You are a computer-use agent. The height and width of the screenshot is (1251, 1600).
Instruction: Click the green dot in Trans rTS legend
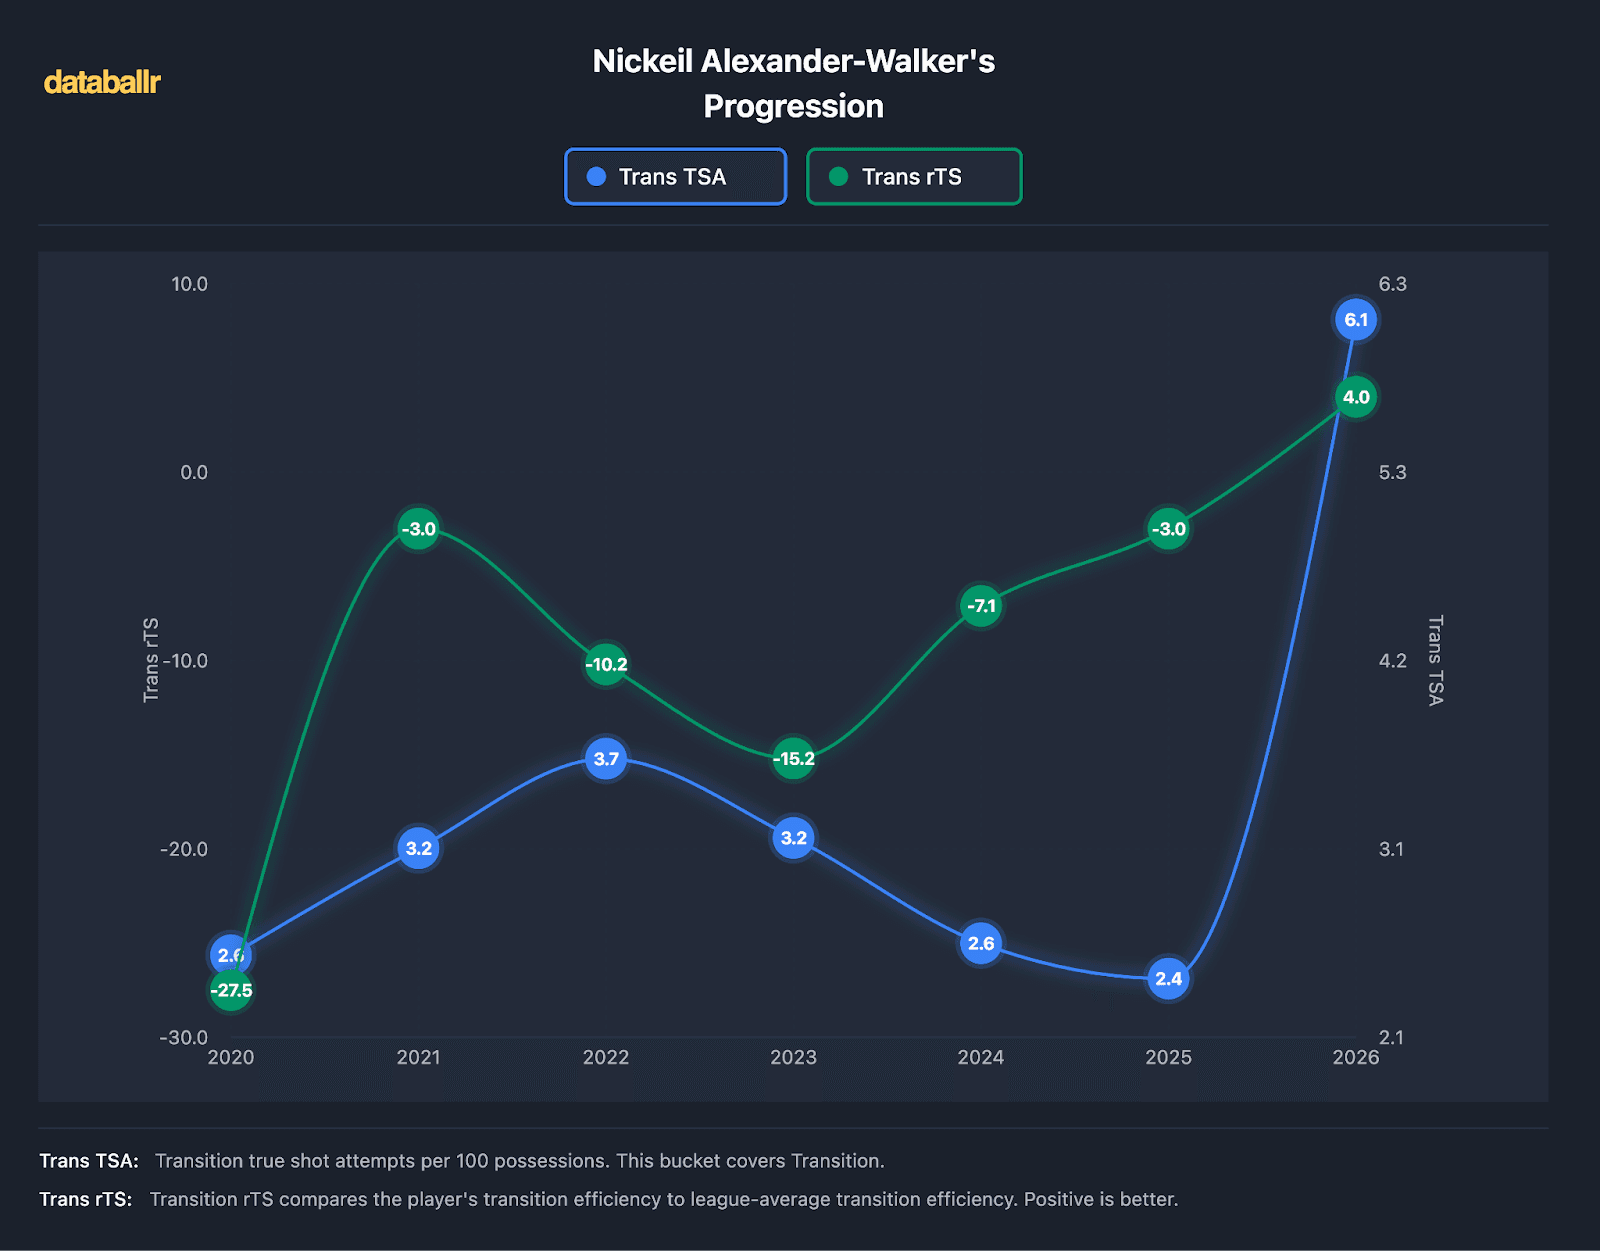pyautogui.click(x=839, y=177)
